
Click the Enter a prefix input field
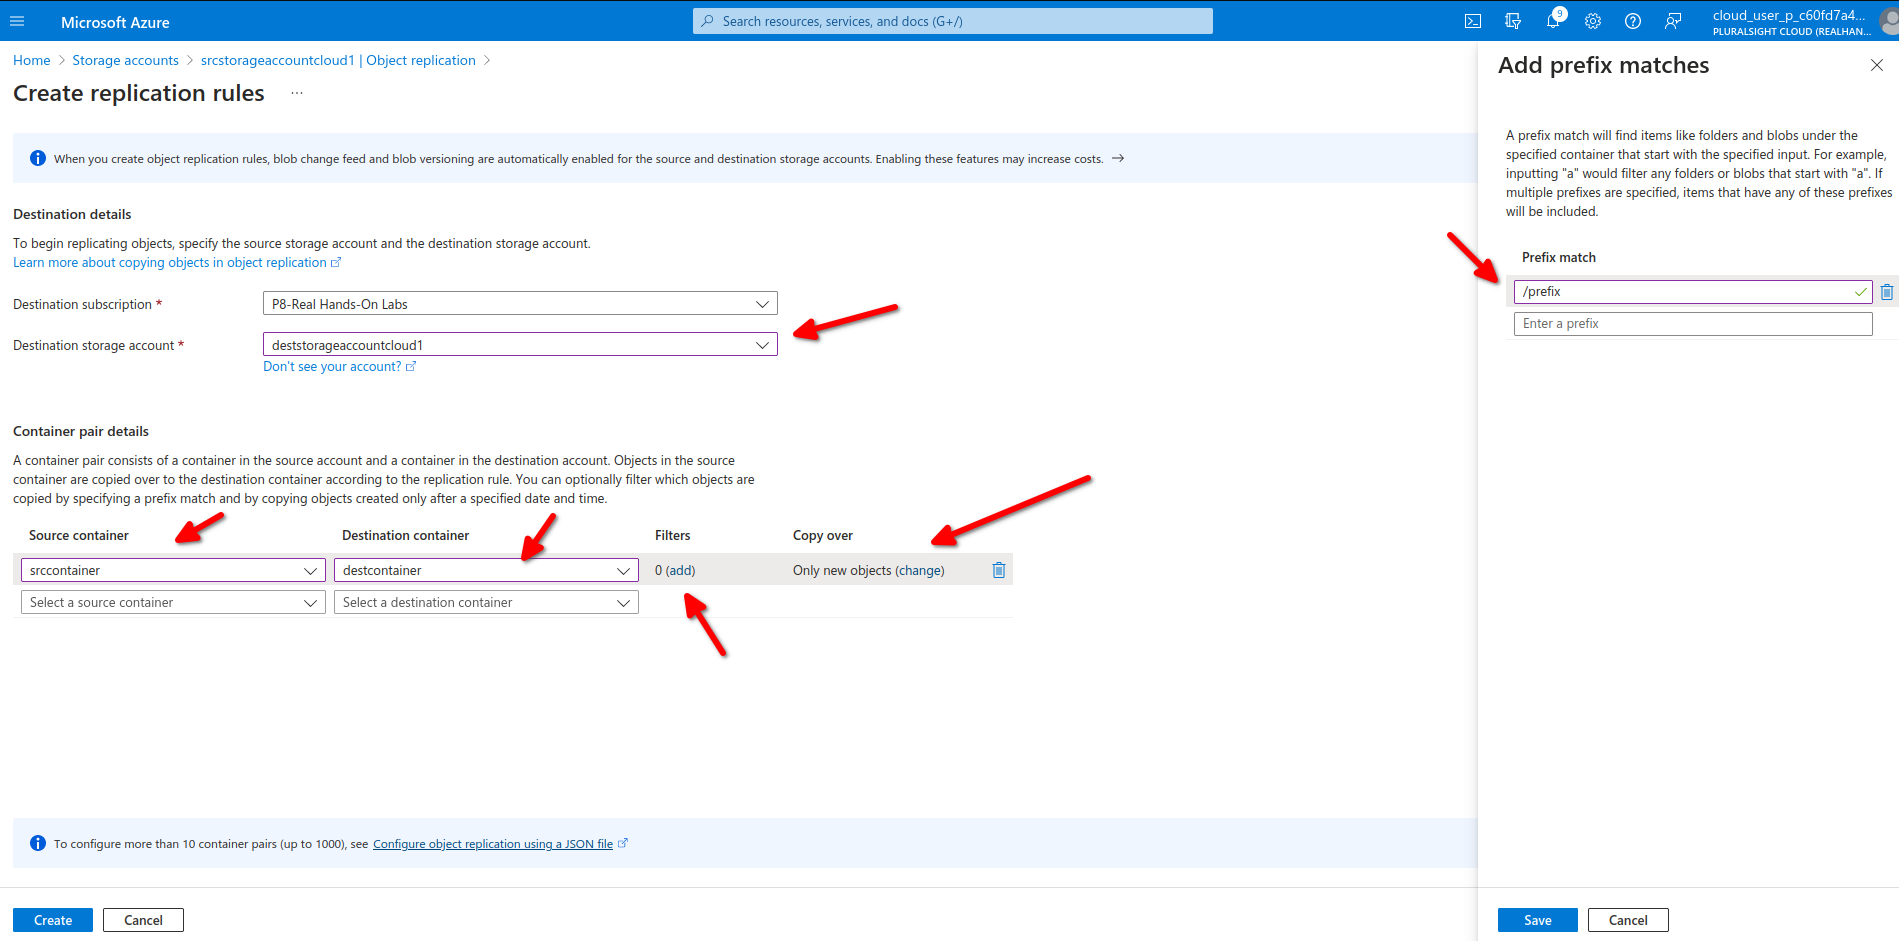1692,324
